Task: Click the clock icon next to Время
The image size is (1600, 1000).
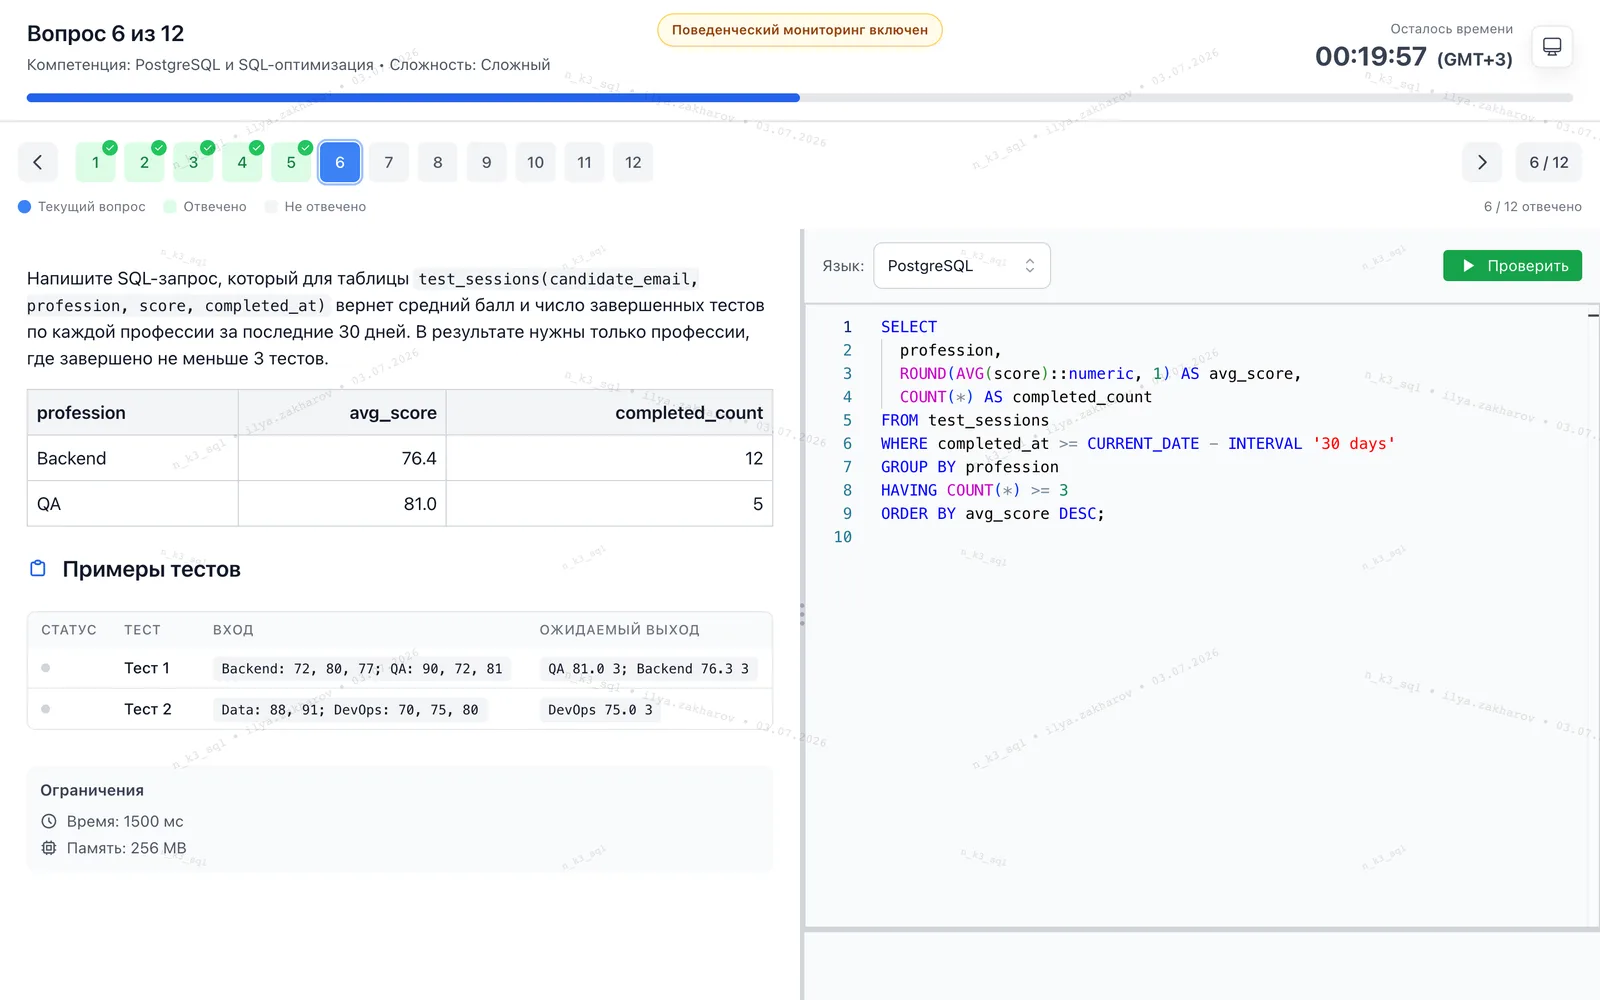Action: (x=49, y=821)
